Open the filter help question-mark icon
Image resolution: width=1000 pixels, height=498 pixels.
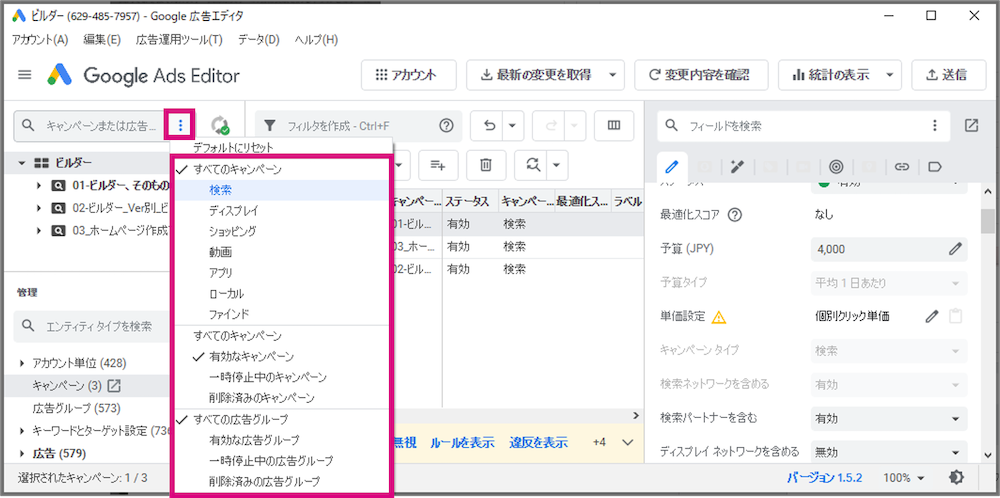tap(446, 126)
